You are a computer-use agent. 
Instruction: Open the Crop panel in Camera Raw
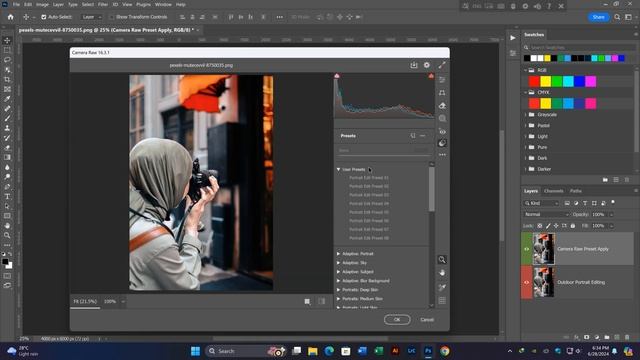click(442, 93)
